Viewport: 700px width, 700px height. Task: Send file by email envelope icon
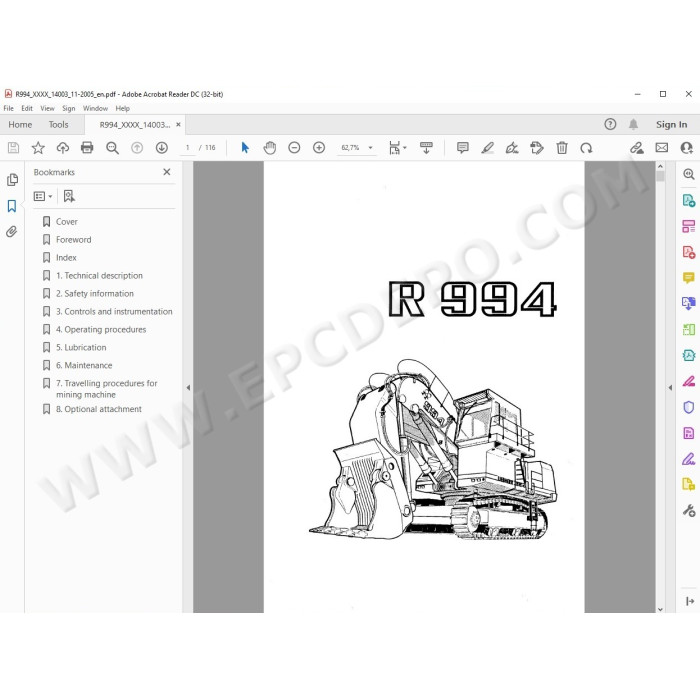tap(662, 148)
